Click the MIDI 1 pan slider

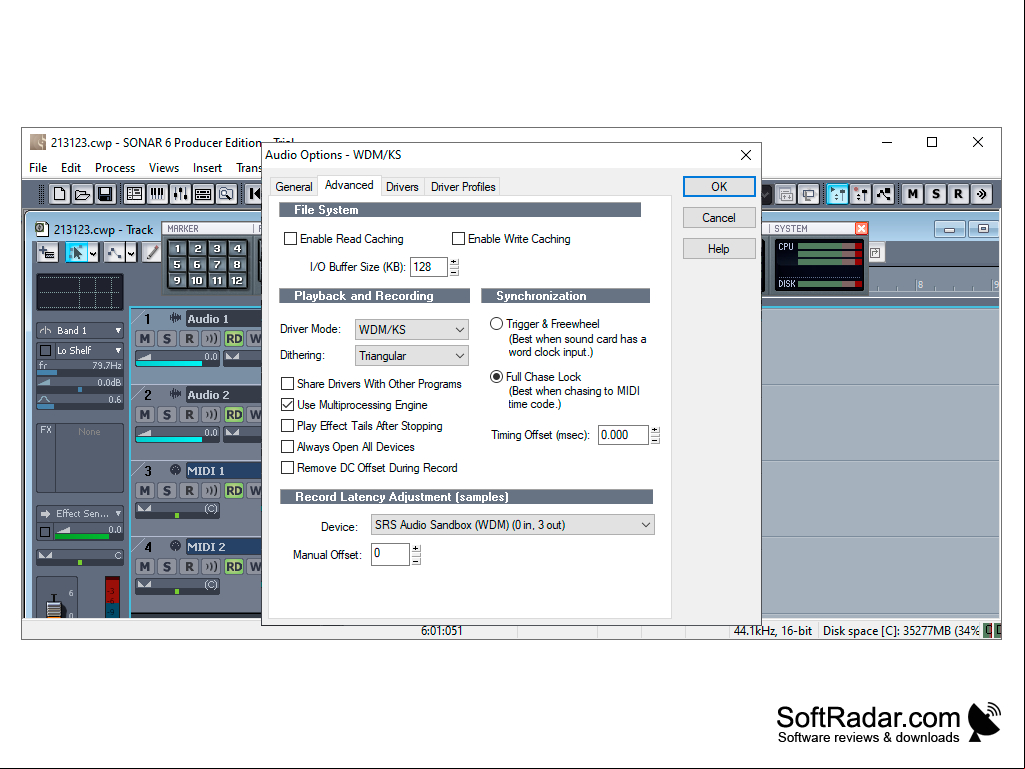[x=177, y=511]
